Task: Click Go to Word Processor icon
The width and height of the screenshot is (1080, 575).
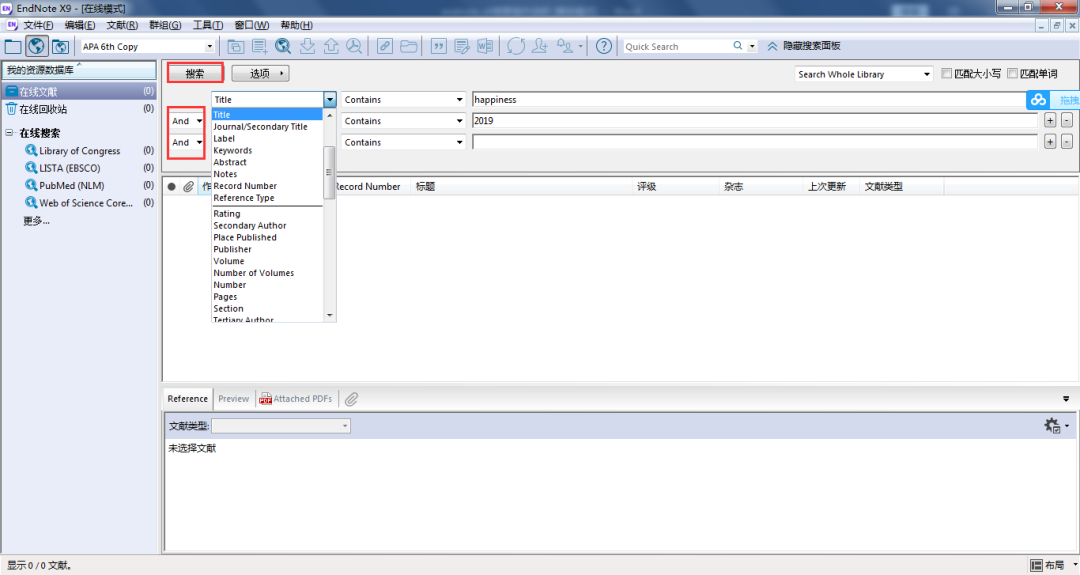Action: [x=485, y=46]
